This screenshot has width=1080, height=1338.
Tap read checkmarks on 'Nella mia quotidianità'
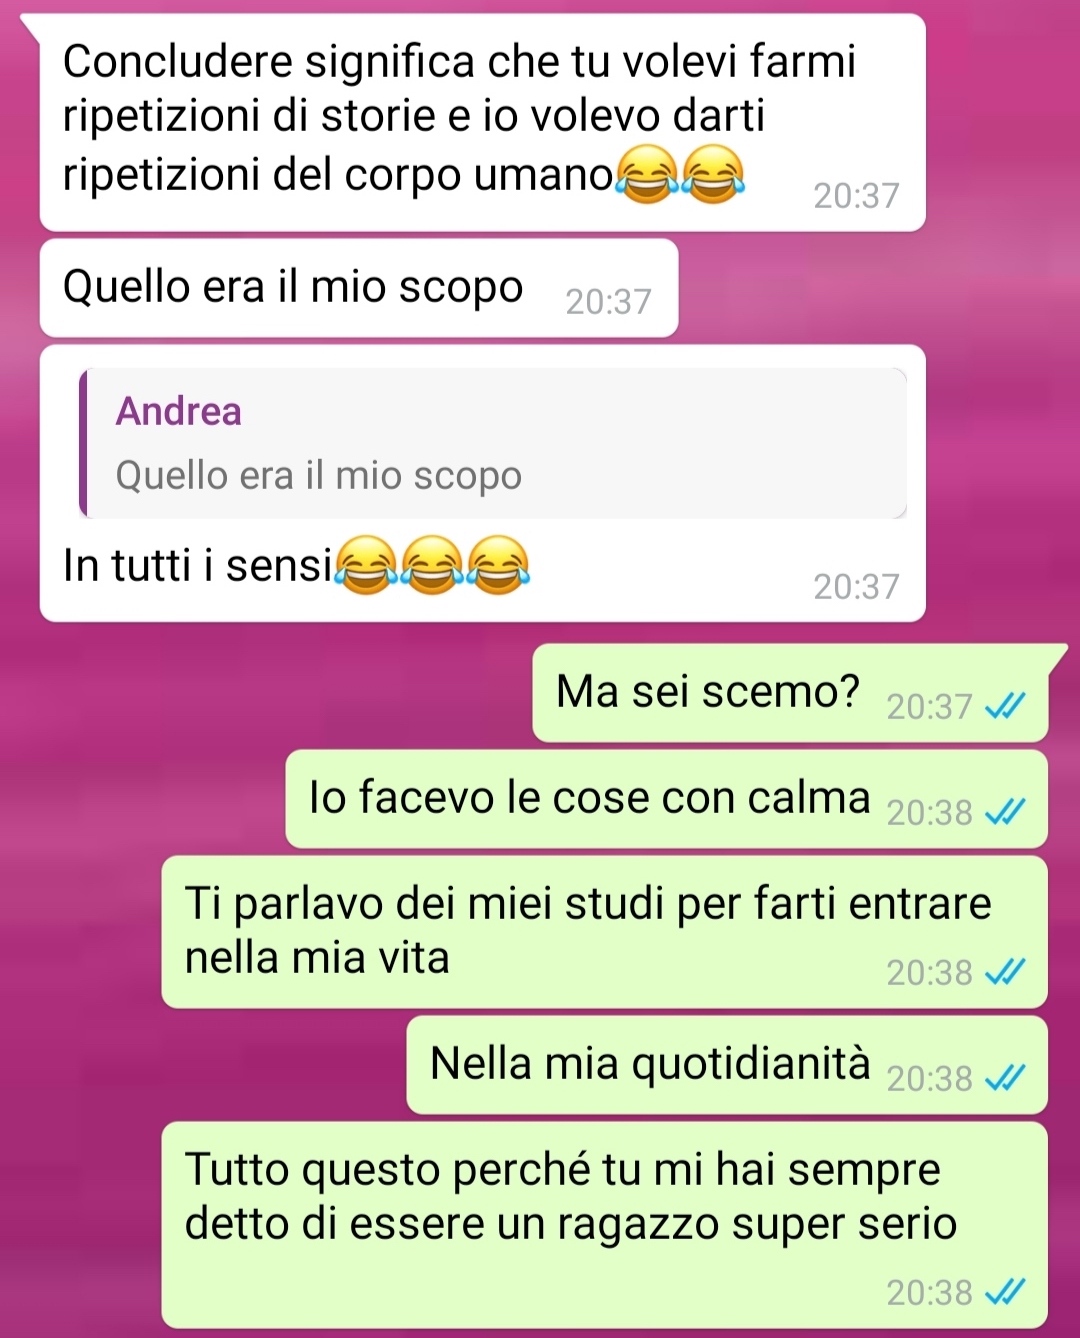[x=1005, y=1078]
